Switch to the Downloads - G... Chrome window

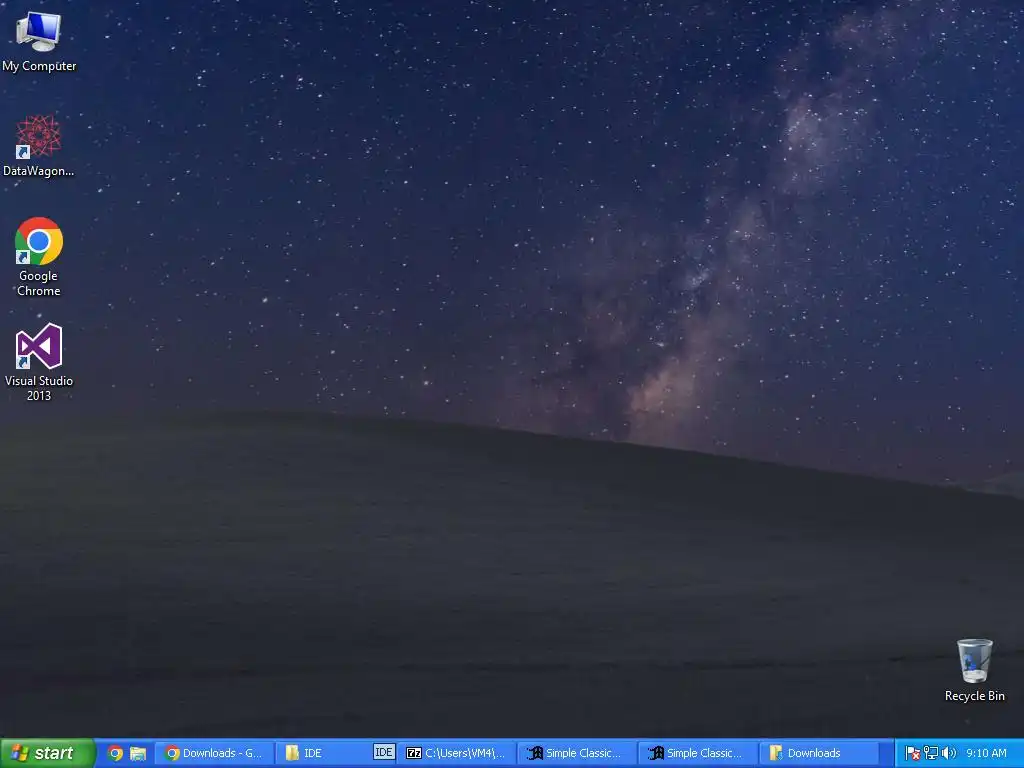[214, 753]
